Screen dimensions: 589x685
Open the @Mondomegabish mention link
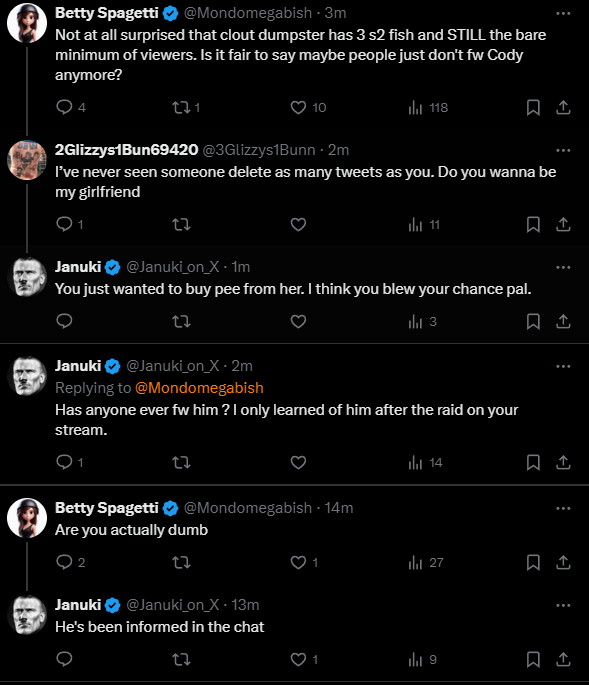coord(199,388)
